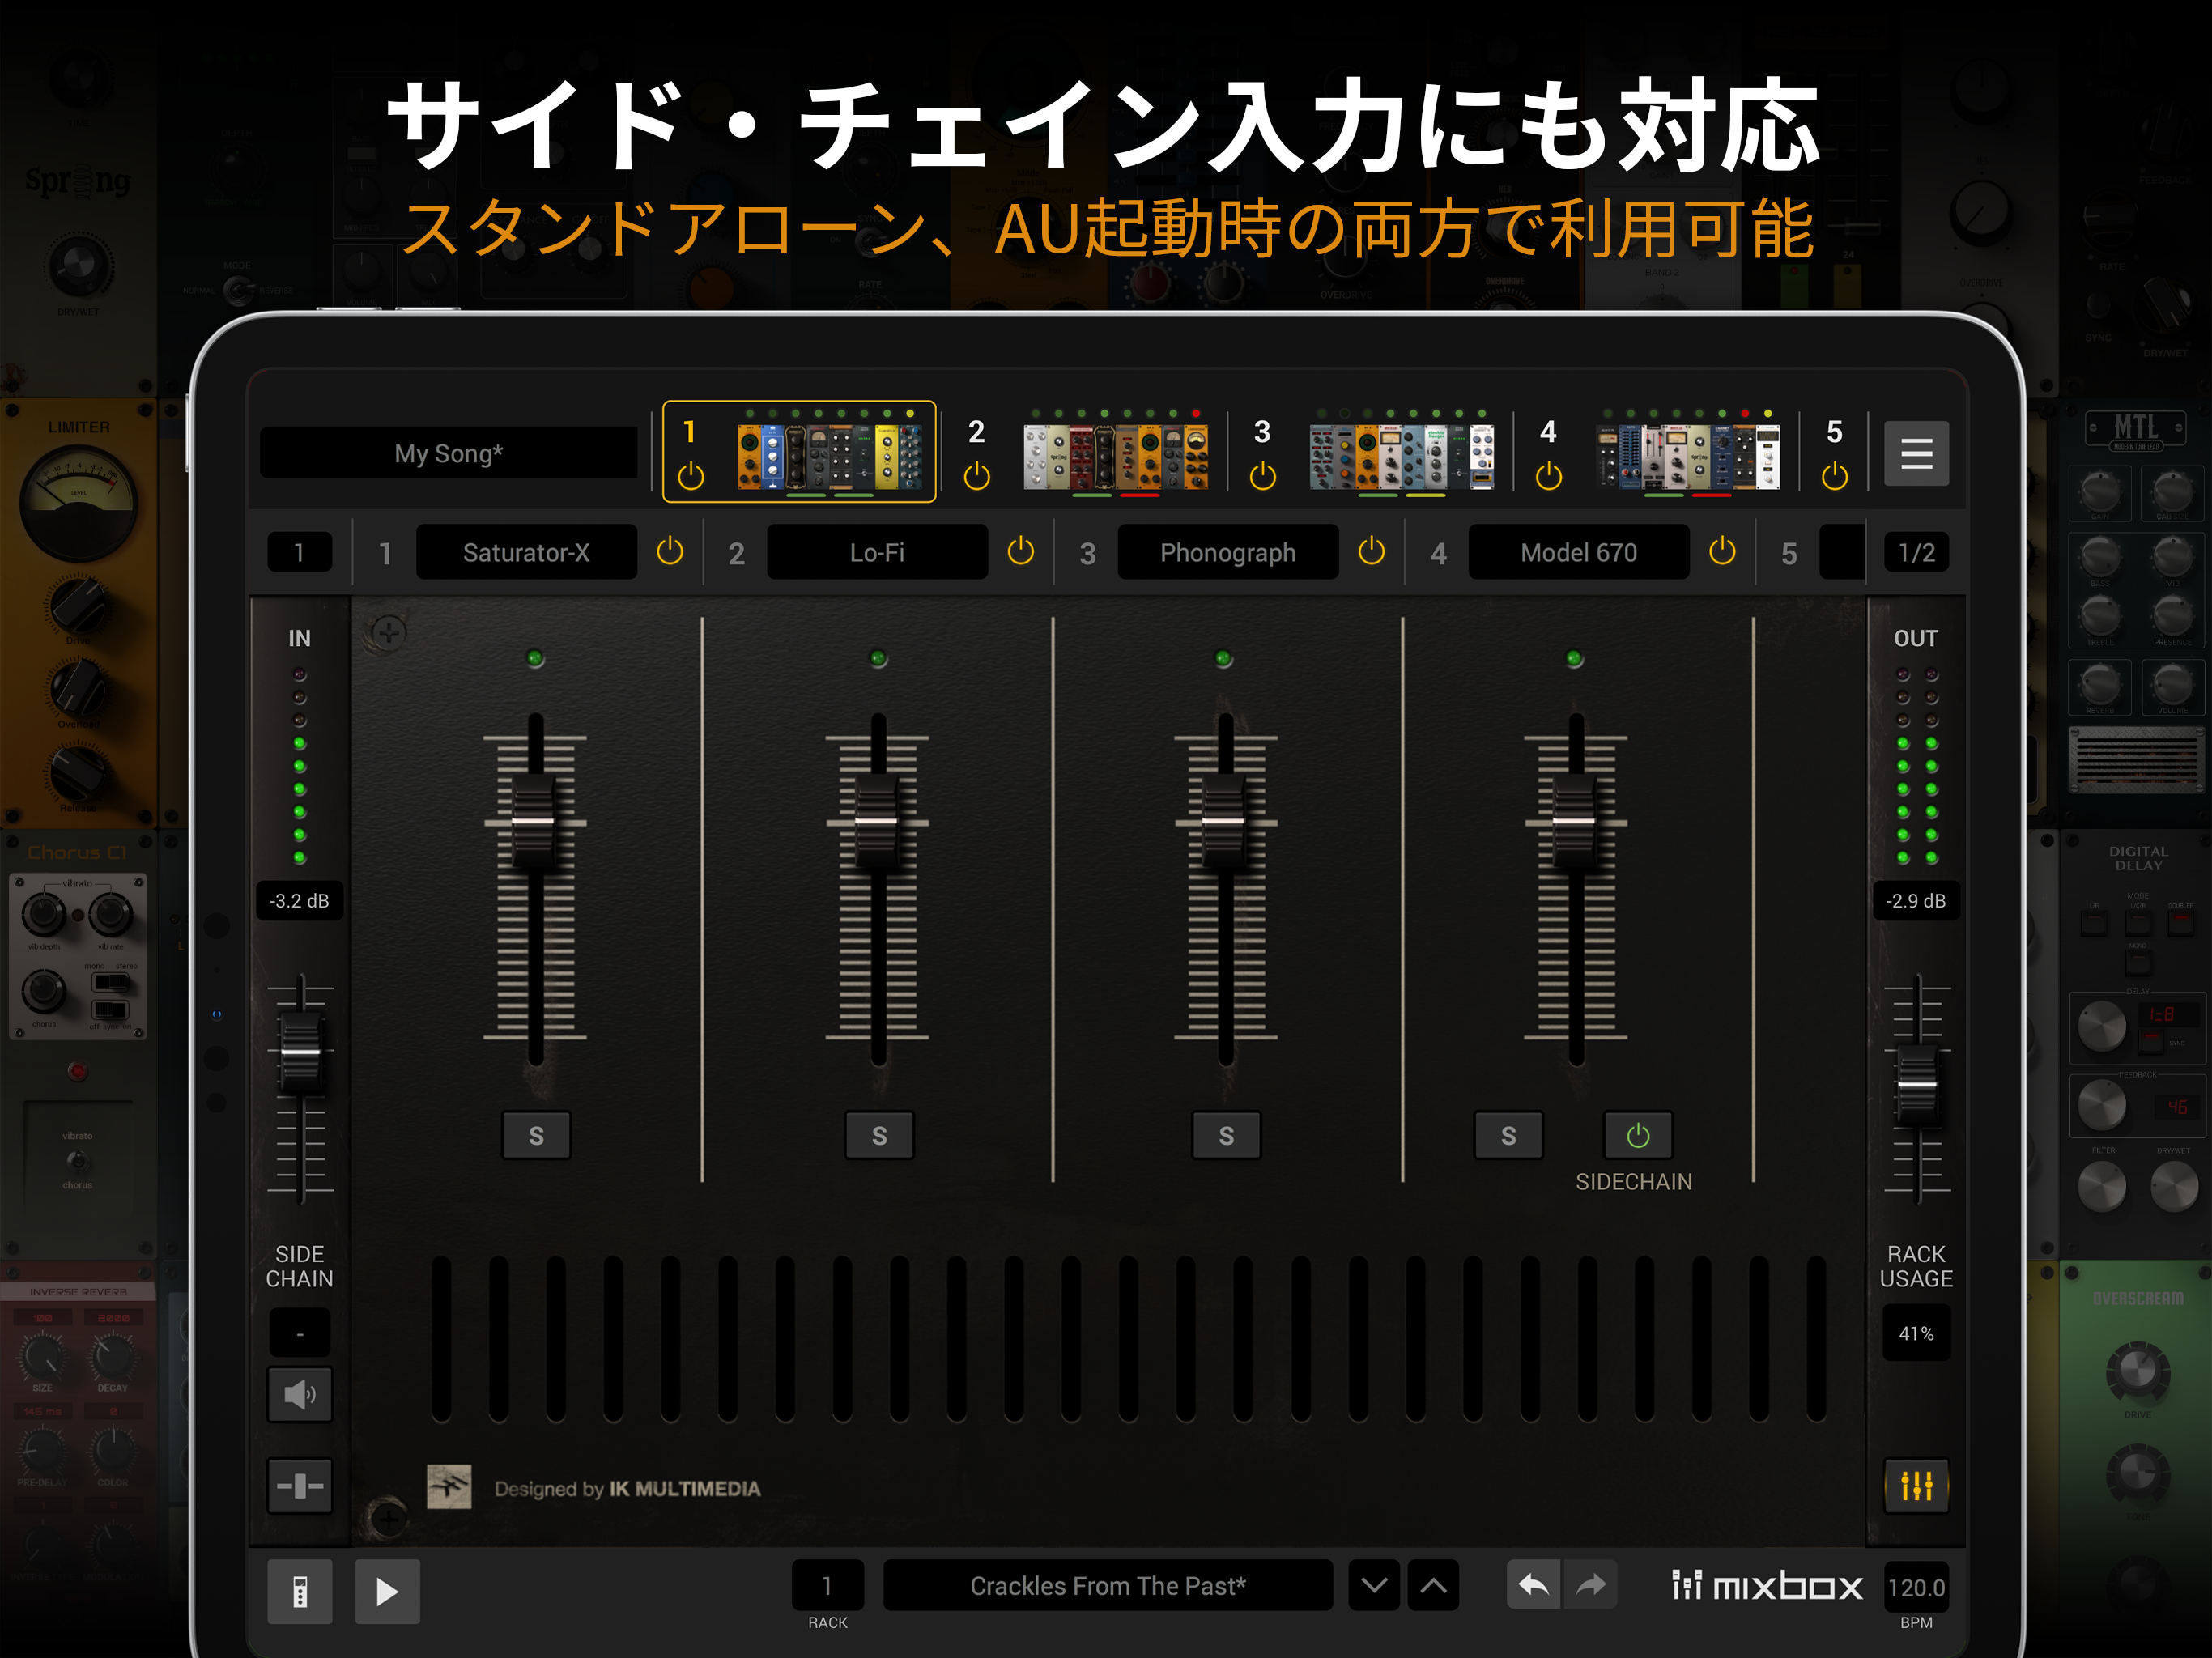Viewport: 2212px width, 1658px height.
Task: Click the fader view icon bottom-left
Action: pos(299,1485)
